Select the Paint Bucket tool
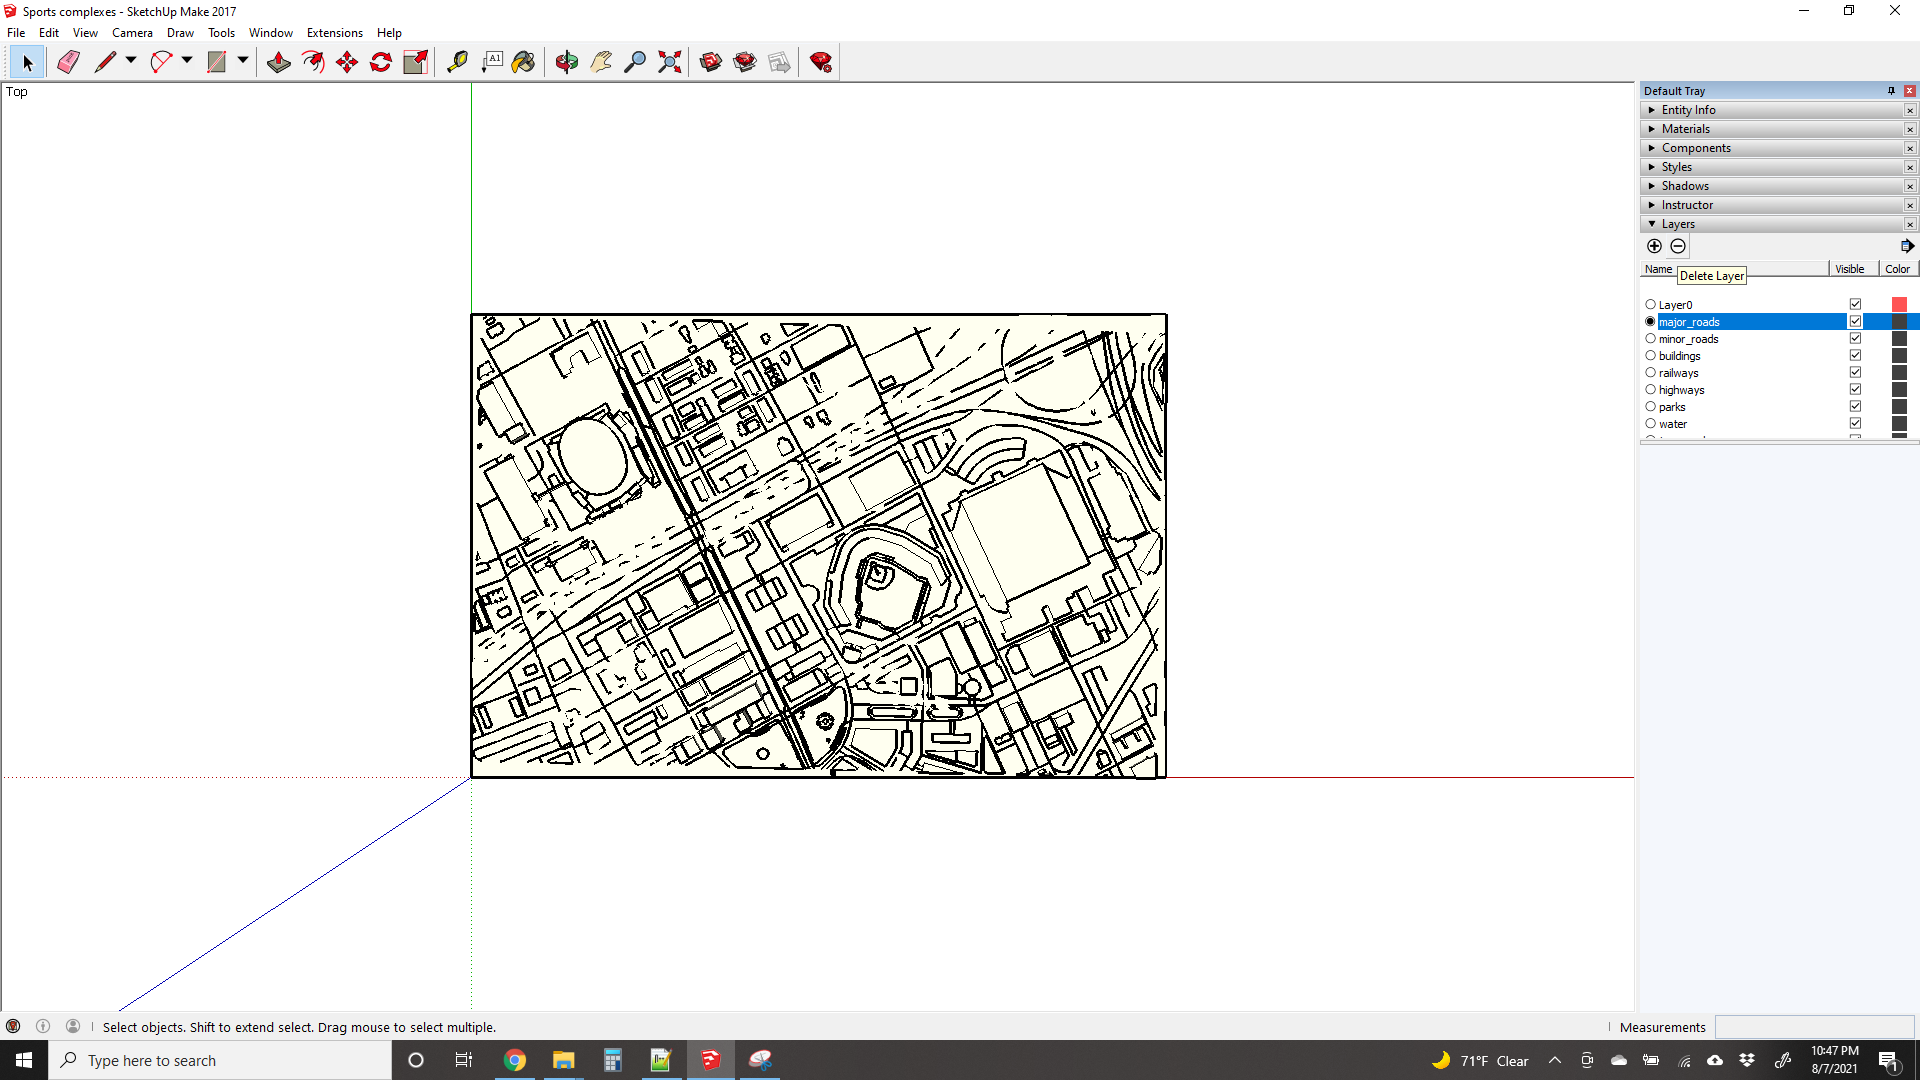The width and height of the screenshot is (1920, 1080). tap(523, 62)
